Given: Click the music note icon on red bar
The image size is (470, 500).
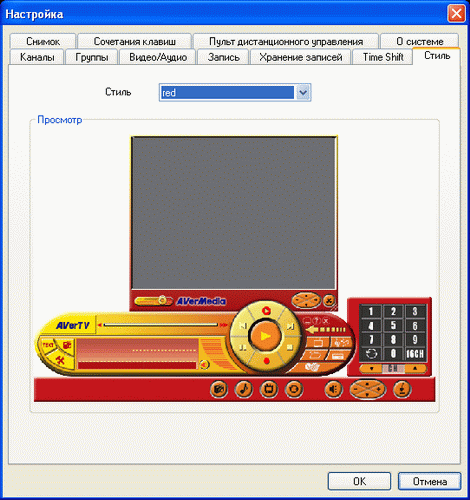Looking at the screenshot, I should pos(244,389).
